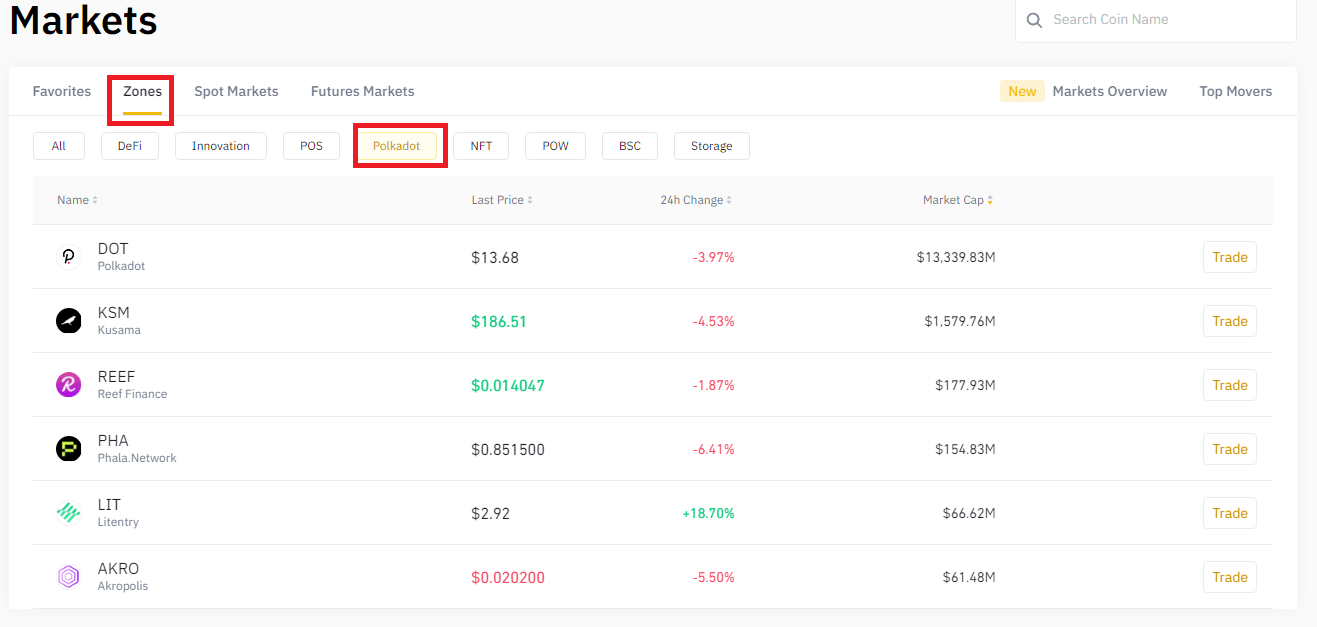Open Markets Overview
1317x627 pixels.
click(1110, 91)
